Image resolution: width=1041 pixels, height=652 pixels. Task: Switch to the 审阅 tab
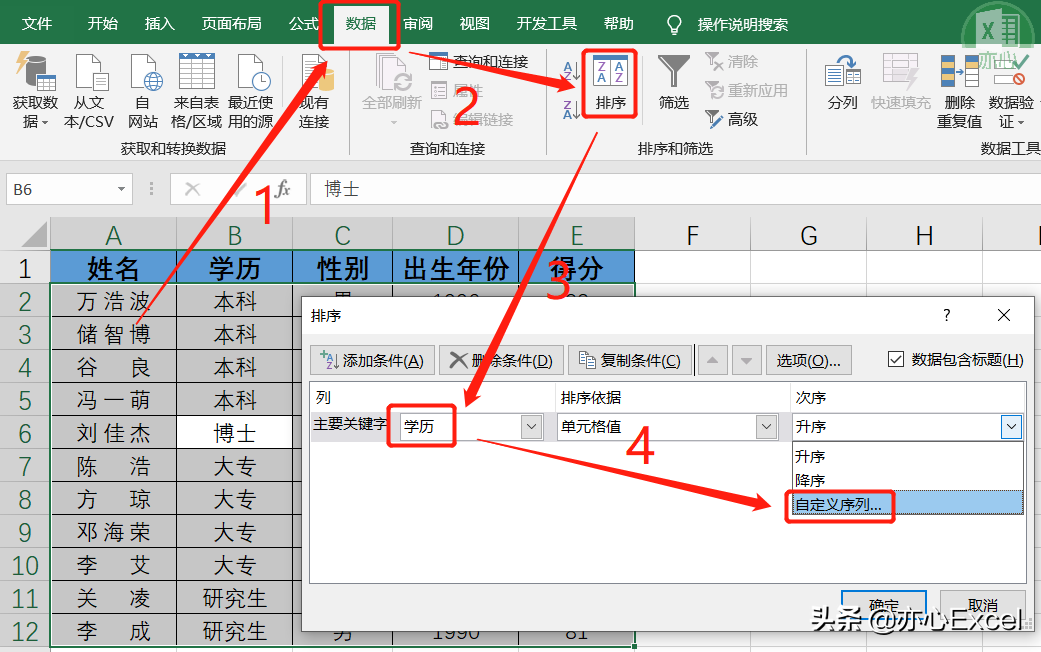(x=418, y=24)
